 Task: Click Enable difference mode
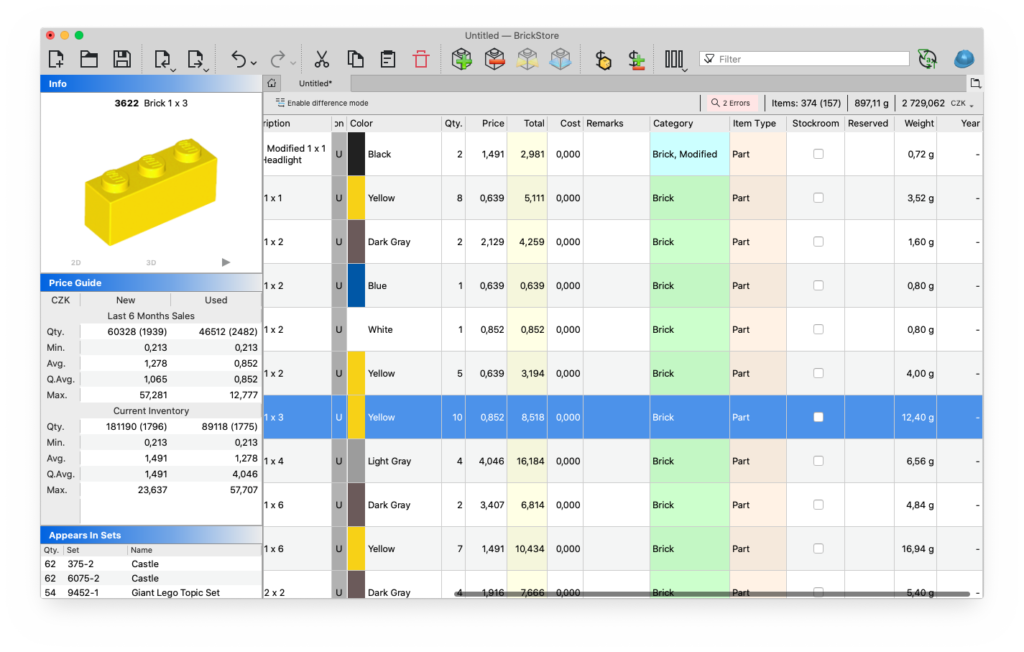(321, 103)
